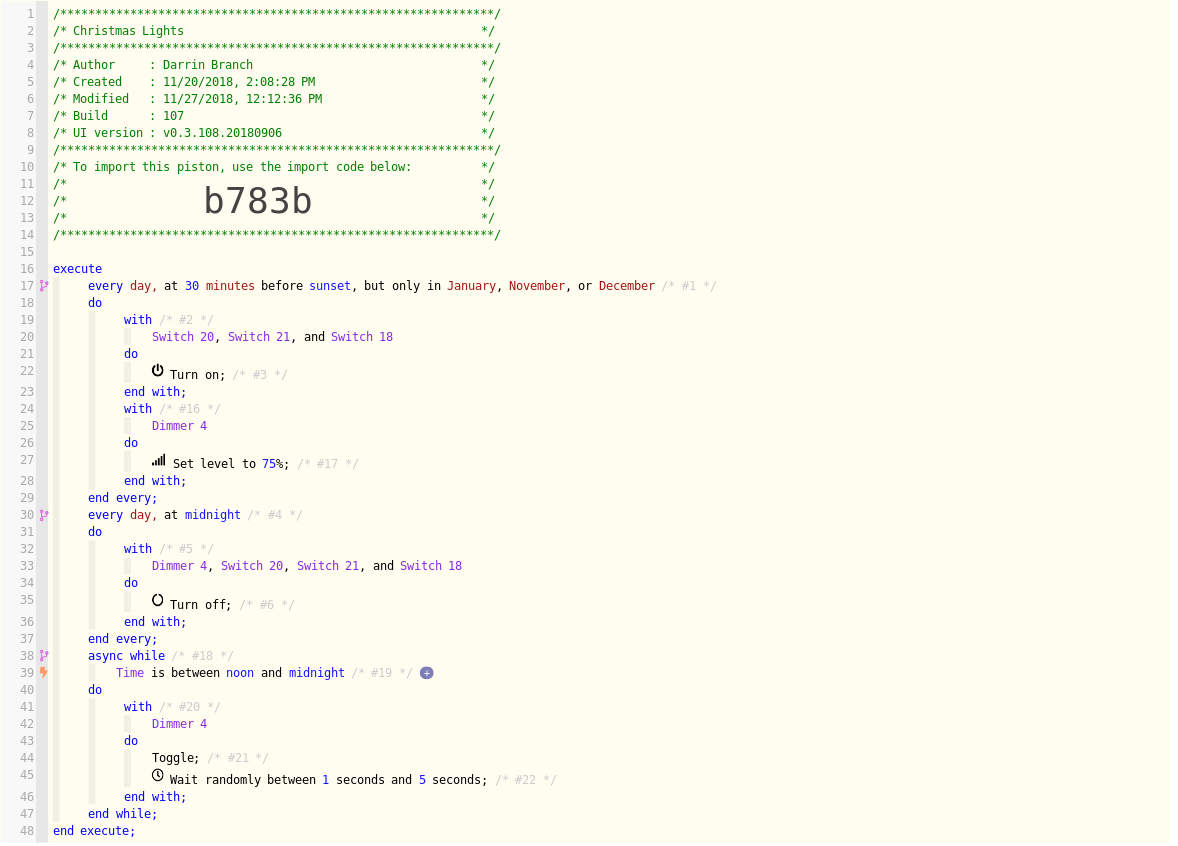Click 'sunset' in the line 17 timer

[x=331, y=288]
